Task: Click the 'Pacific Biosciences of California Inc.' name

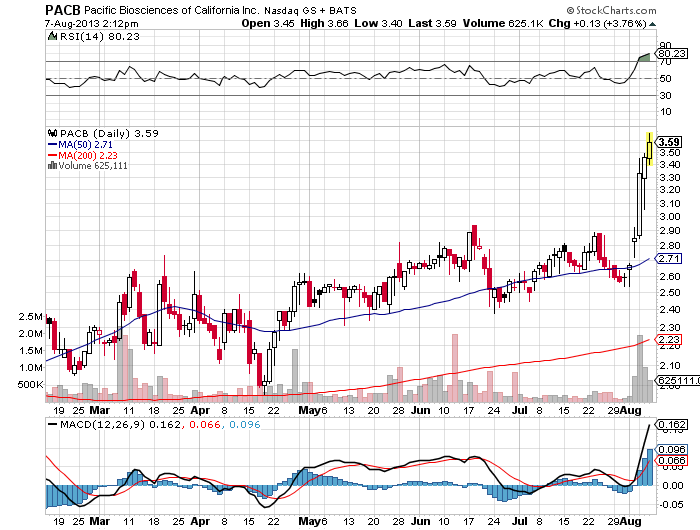Action: coord(171,10)
